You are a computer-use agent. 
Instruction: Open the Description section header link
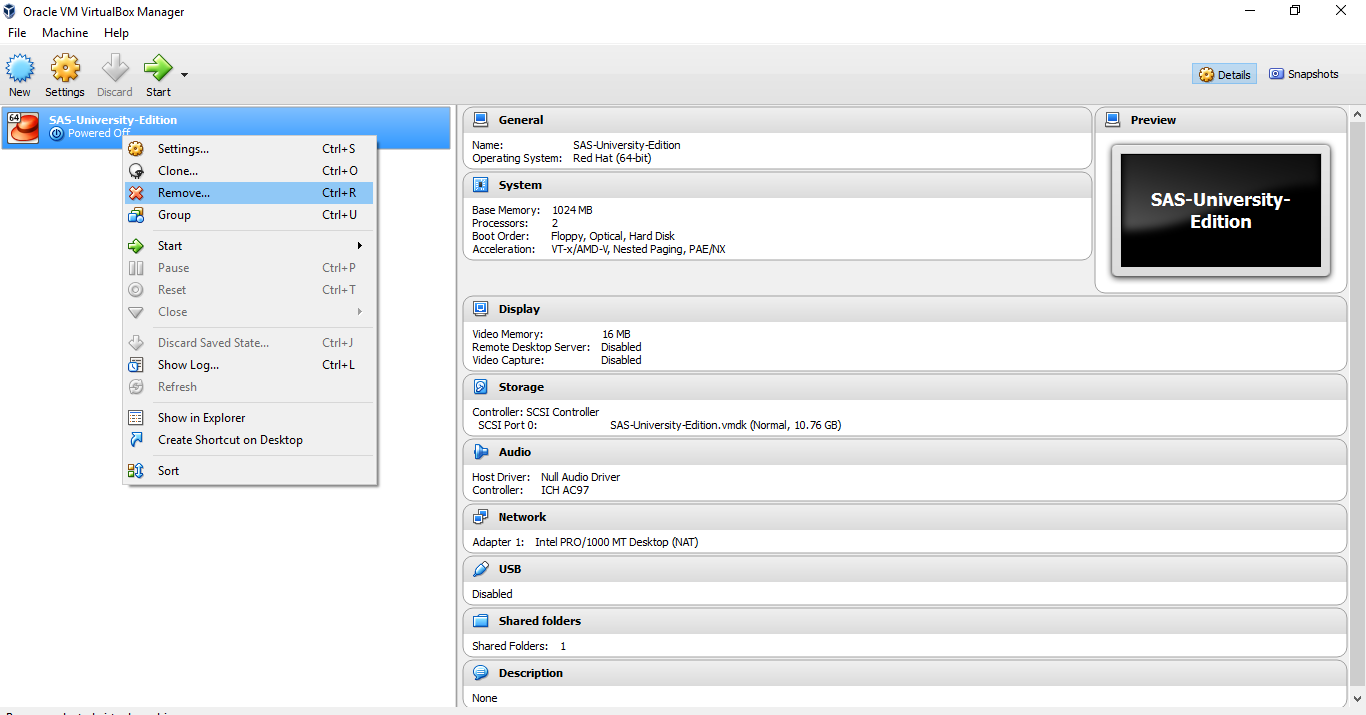[x=531, y=673]
